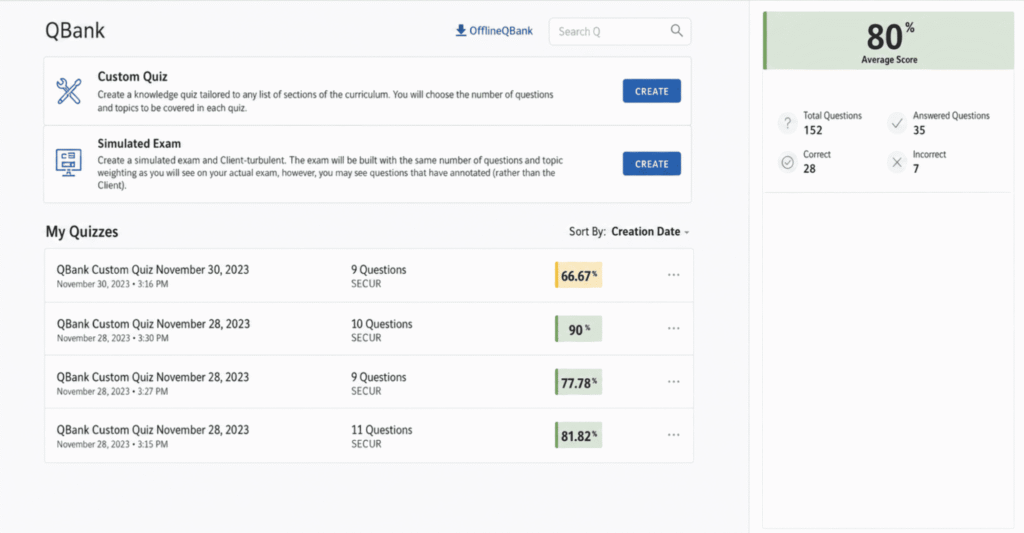Click the Total Questions value 152
This screenshot has height=533, width=1024.
812,130
